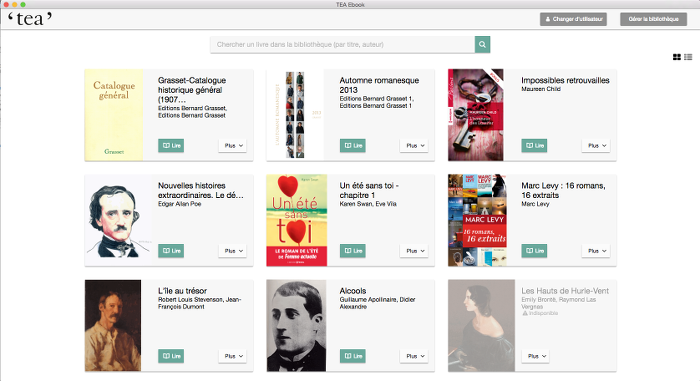Open Plus dropdown for Un été sans toi
Screen dimensions: 700x381
click(414, 251)
